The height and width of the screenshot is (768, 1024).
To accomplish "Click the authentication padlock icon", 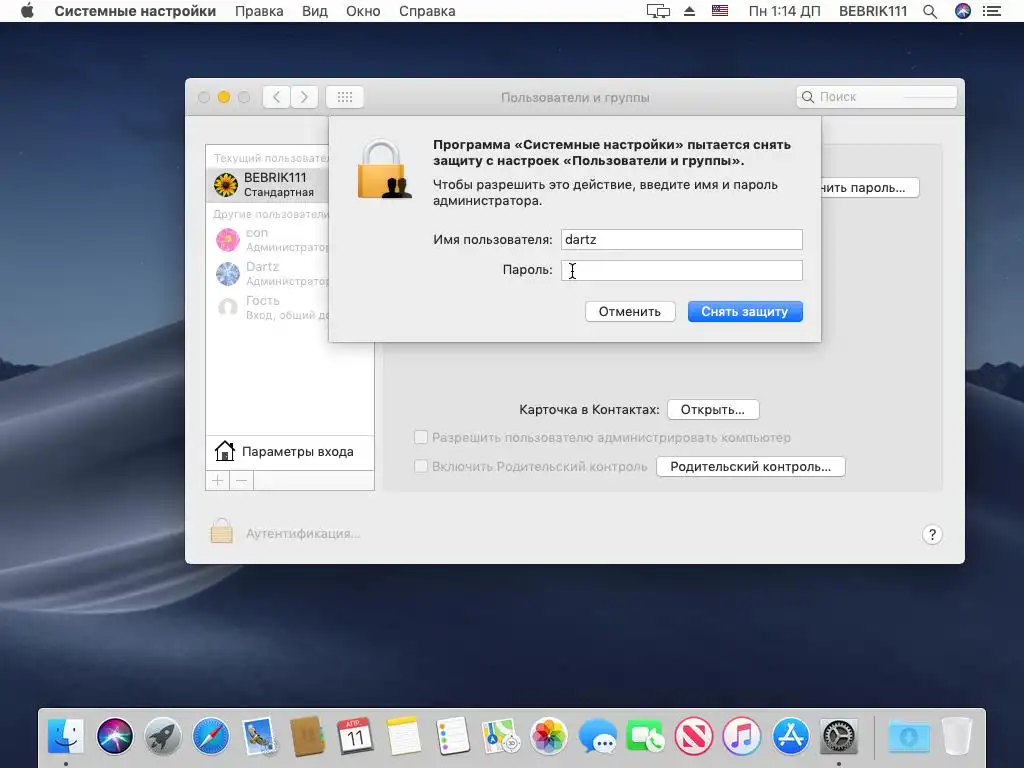I will pos(221,531).
